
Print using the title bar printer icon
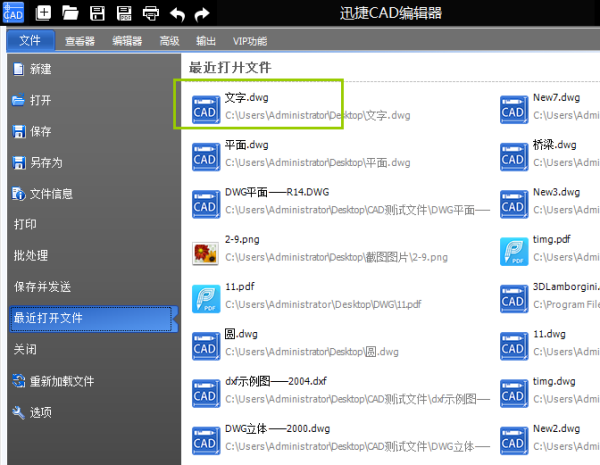151,13
